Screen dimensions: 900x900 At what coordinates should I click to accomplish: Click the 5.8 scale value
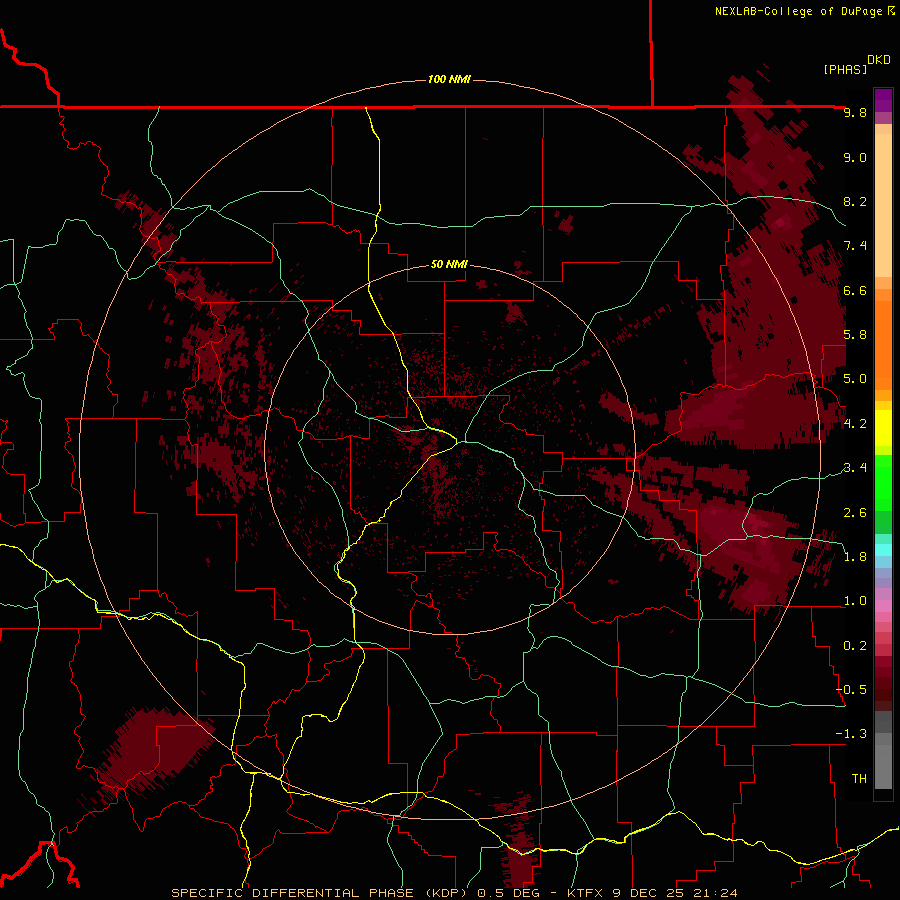855,335
